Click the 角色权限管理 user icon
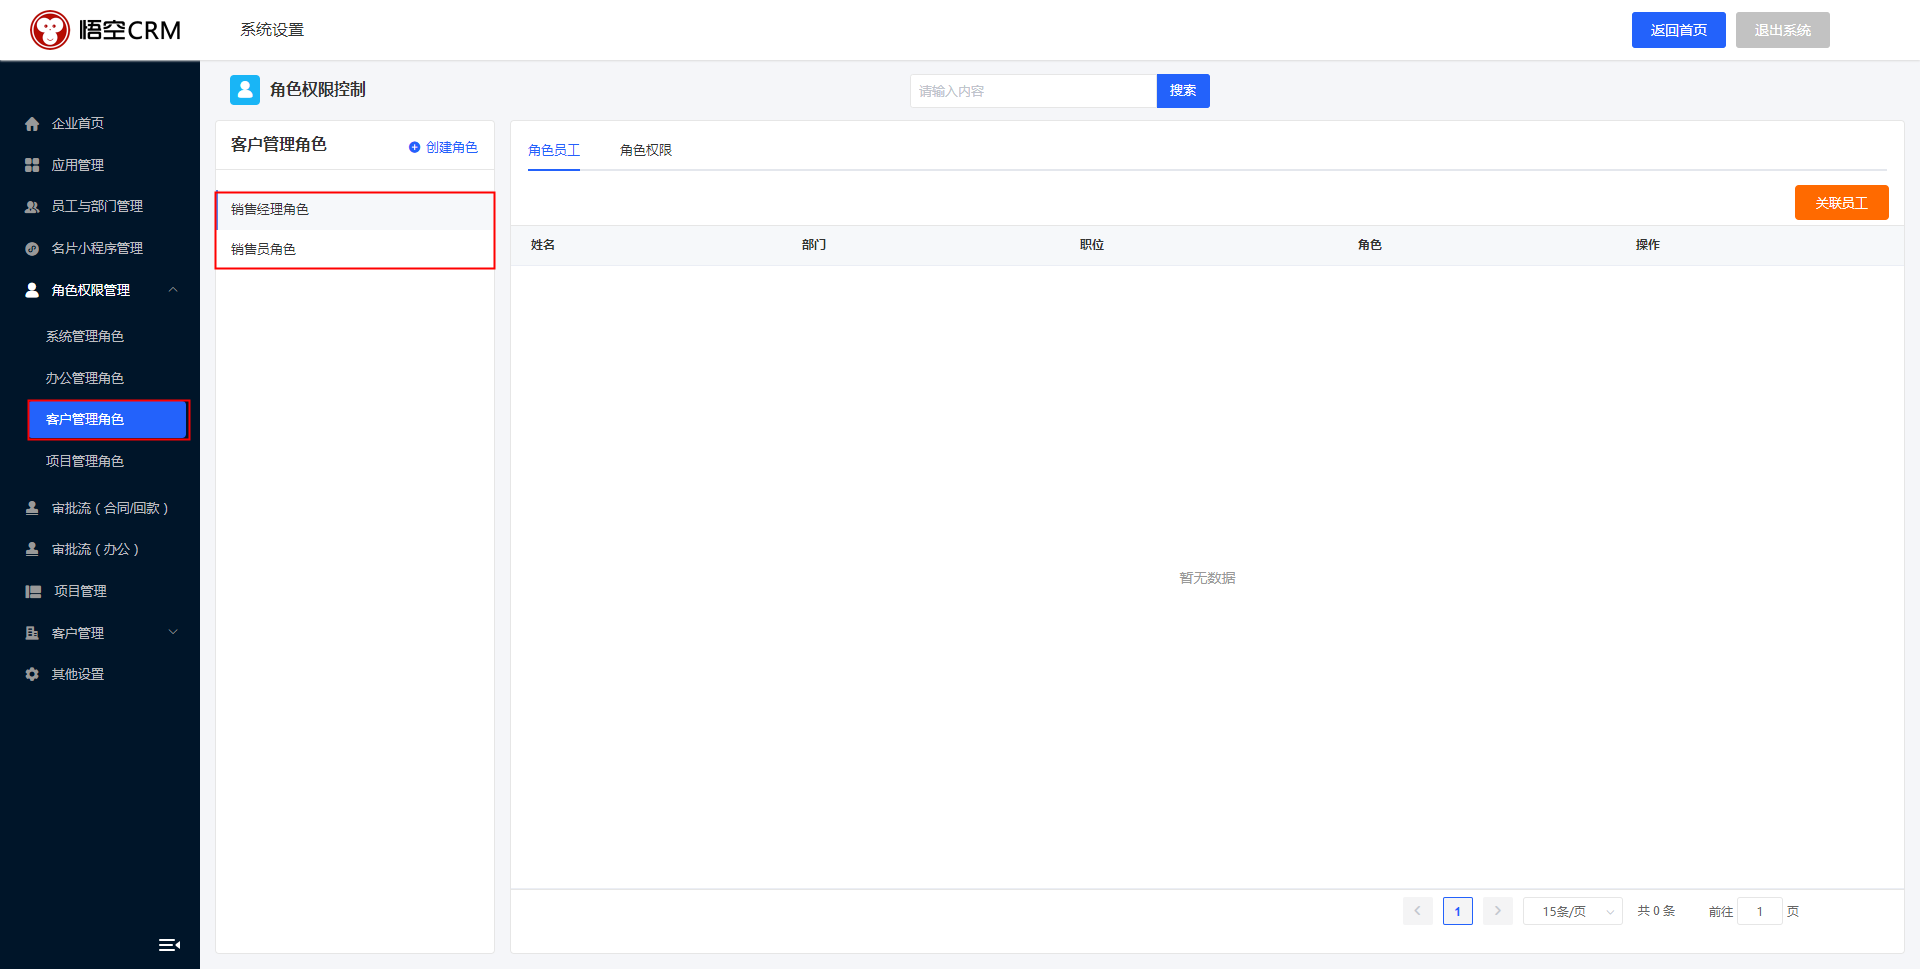The height and width of the screenshot is (969, 1920). pyautogui.click(x=32, y=290)
